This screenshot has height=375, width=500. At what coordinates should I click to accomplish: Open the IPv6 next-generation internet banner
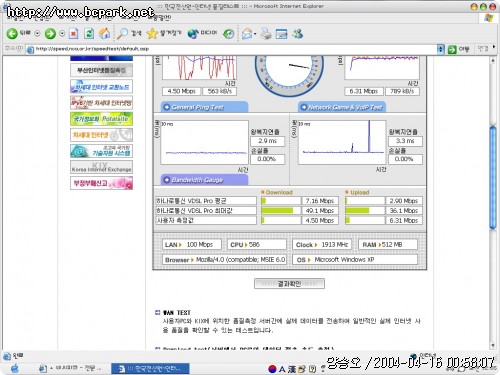pos(101,103)
